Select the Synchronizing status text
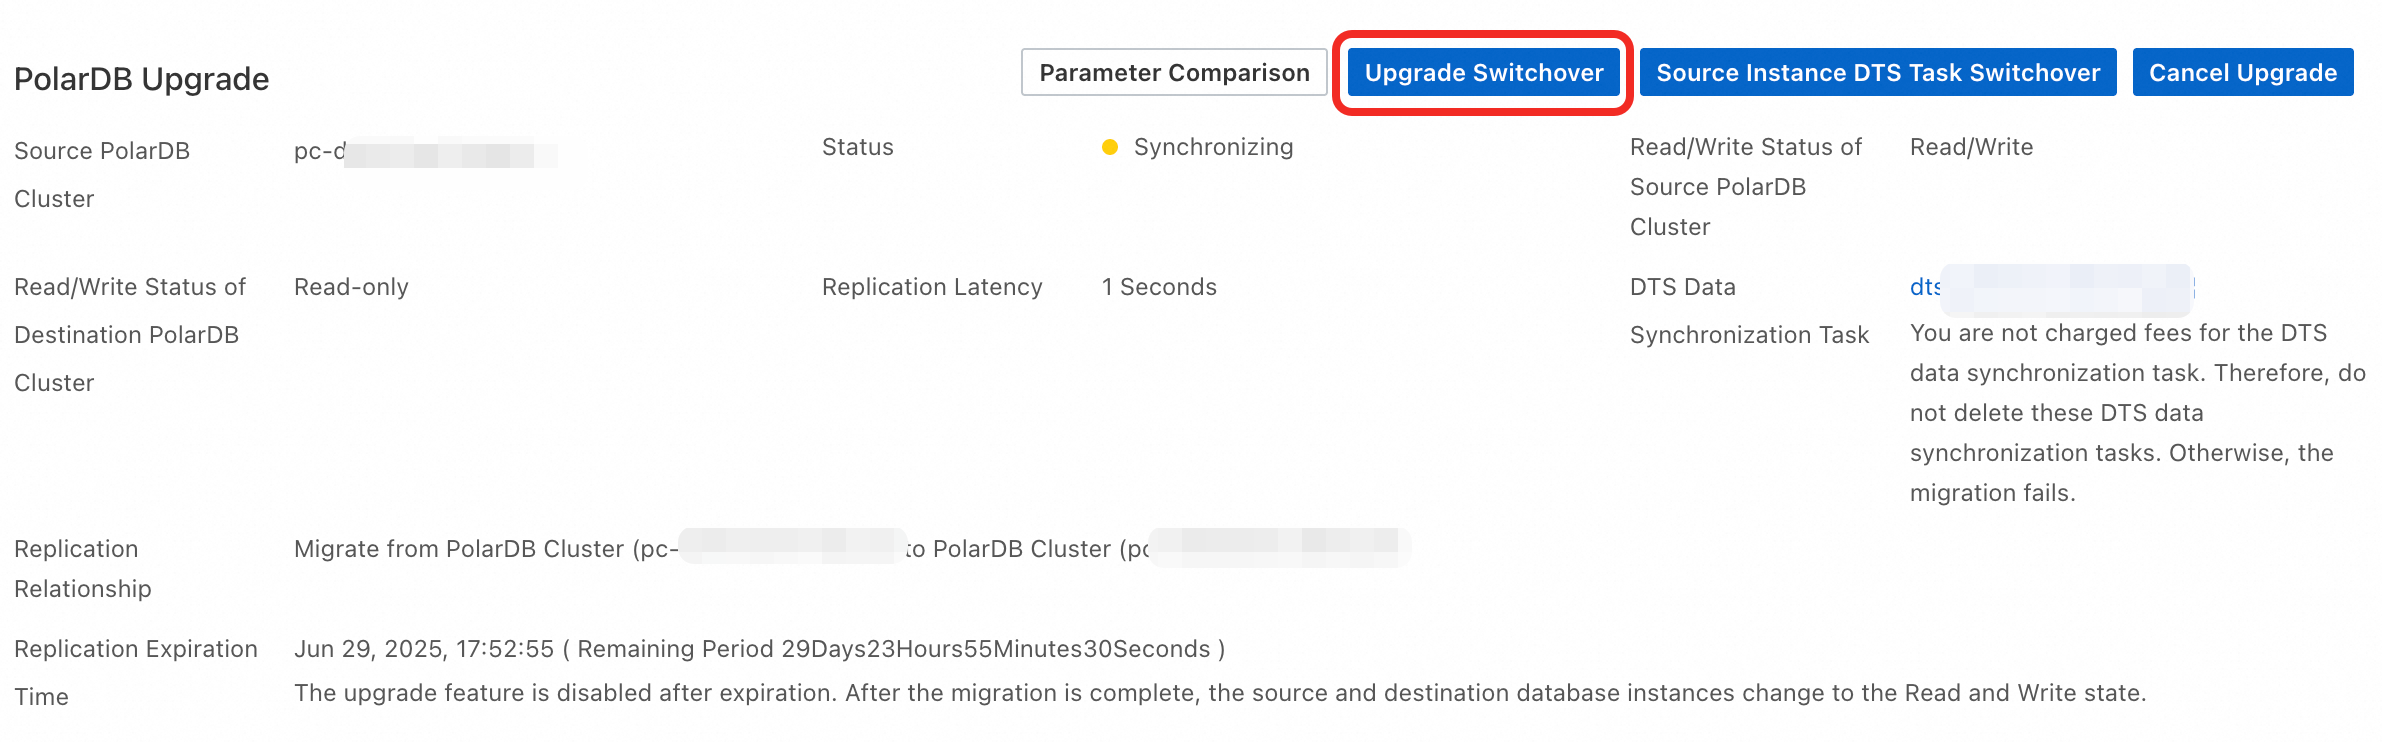 (x=1213, y=147)
